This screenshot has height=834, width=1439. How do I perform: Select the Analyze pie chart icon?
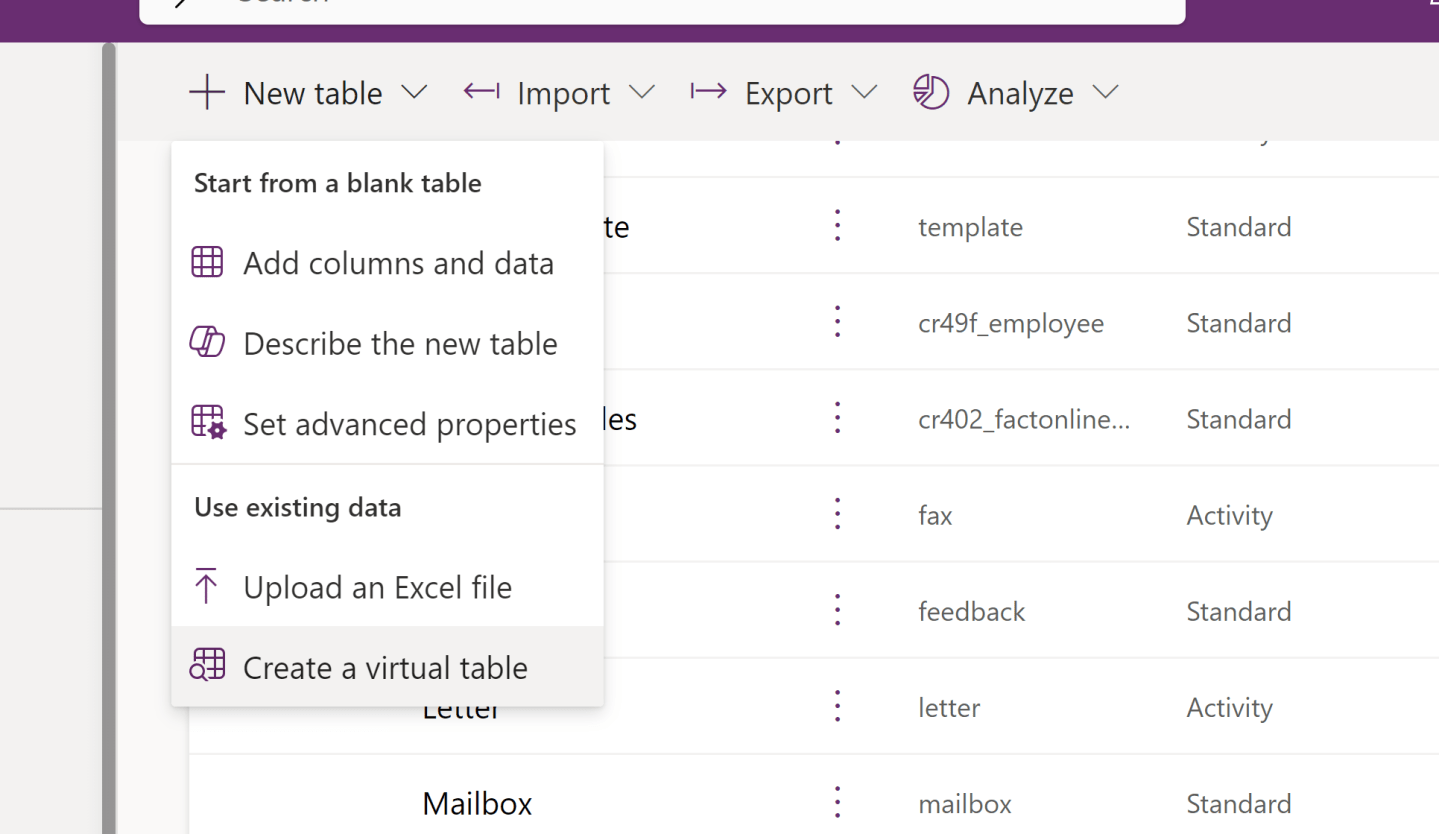point(930,92)
